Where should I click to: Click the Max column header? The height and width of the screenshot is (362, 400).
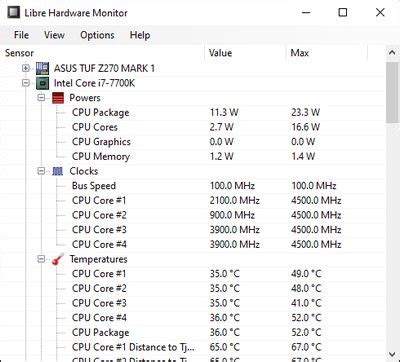[327, 53]
